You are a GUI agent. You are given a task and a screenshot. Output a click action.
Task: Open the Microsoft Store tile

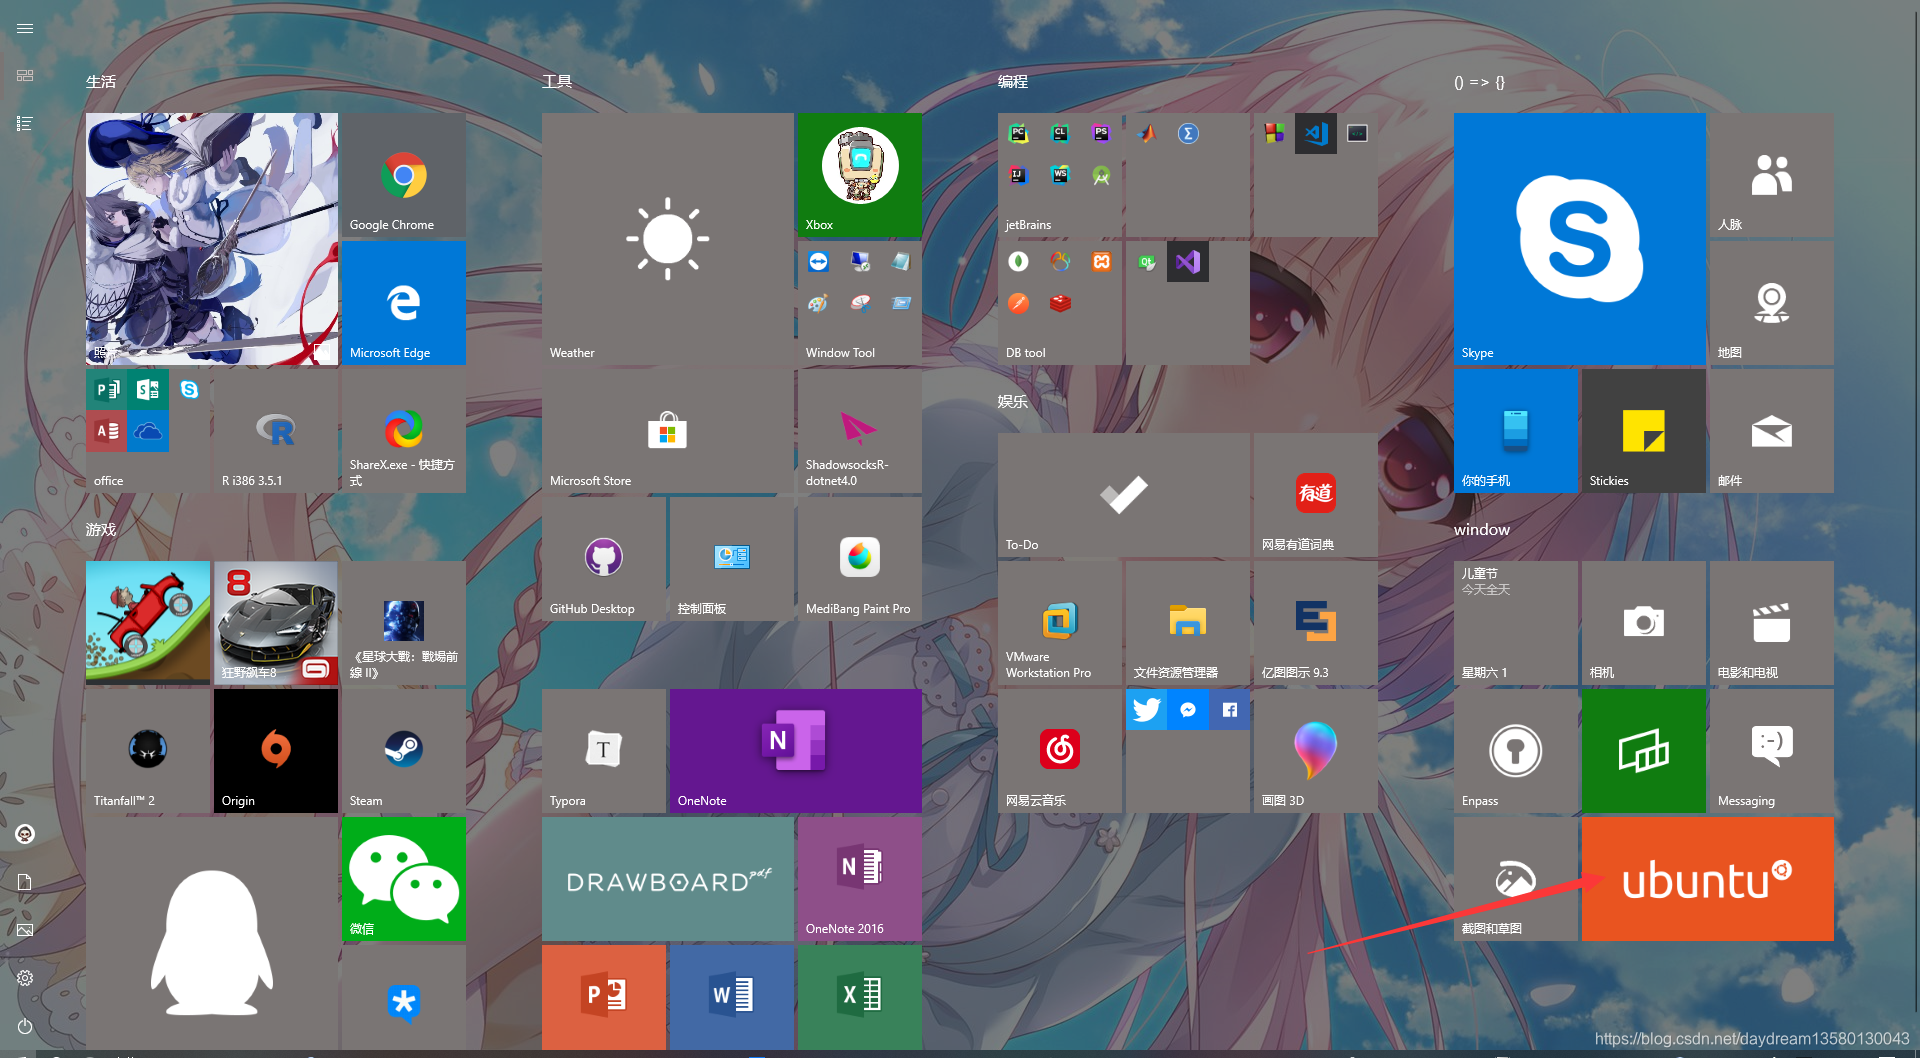[668, 431]
